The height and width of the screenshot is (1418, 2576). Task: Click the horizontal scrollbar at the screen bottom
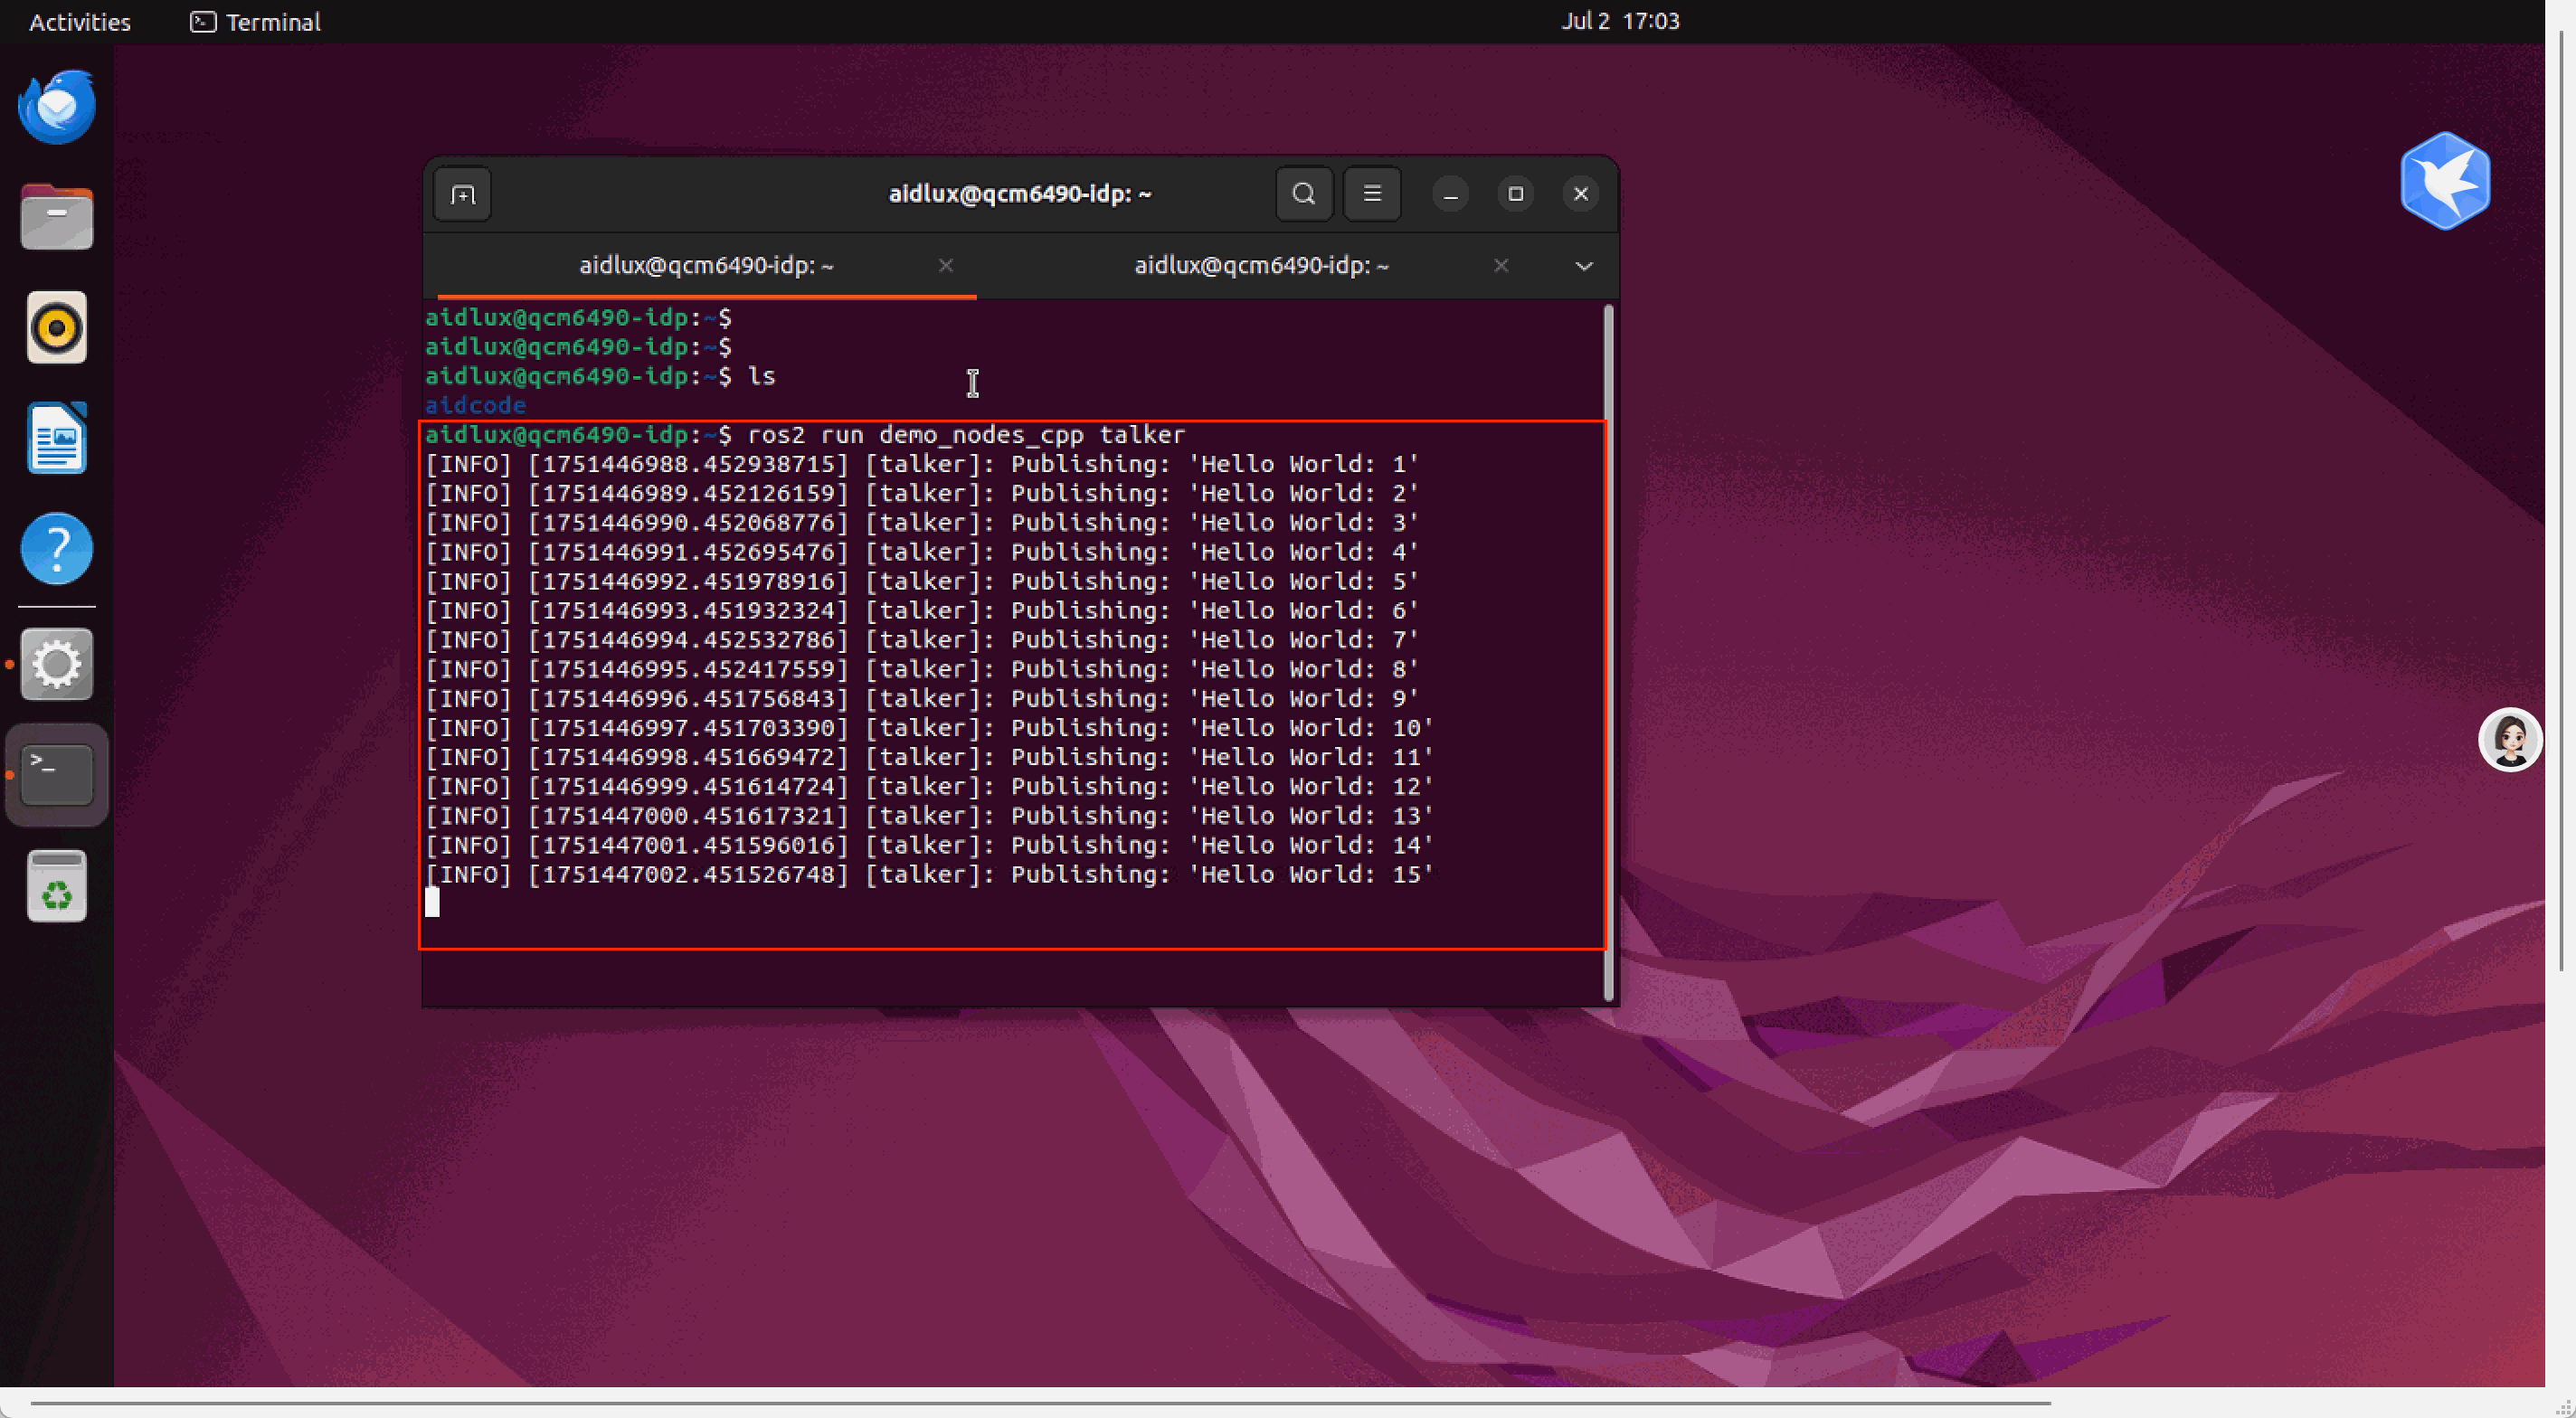(1040, 1403)
